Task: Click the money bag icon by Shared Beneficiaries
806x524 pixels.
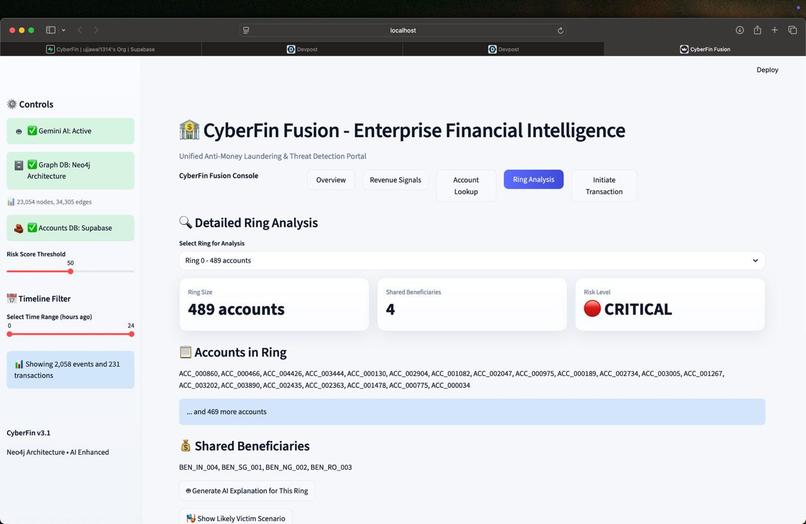Action: [186, 445]
